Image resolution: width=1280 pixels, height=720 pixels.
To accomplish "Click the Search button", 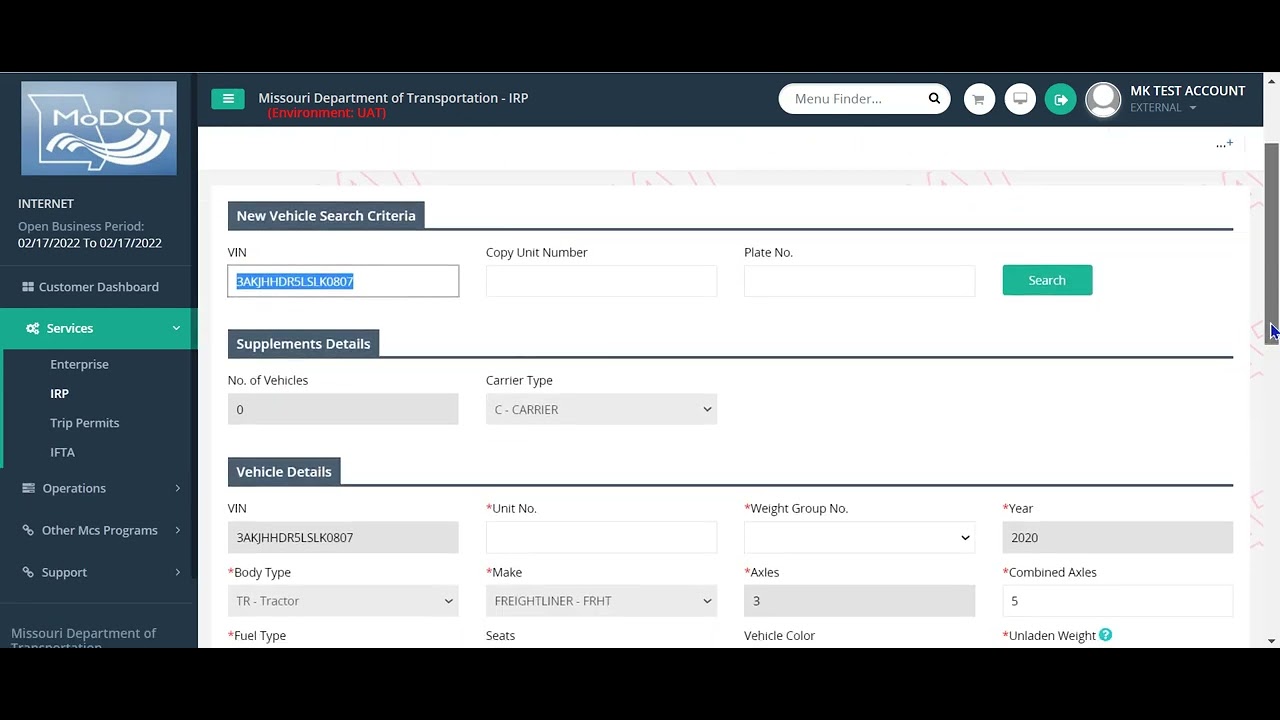I will [1047, 280].
